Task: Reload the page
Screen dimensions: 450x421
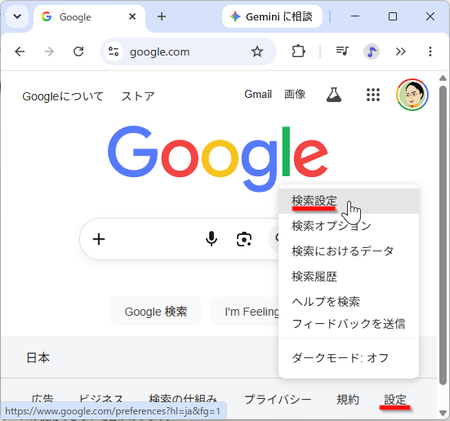Action: pos(78,51)
